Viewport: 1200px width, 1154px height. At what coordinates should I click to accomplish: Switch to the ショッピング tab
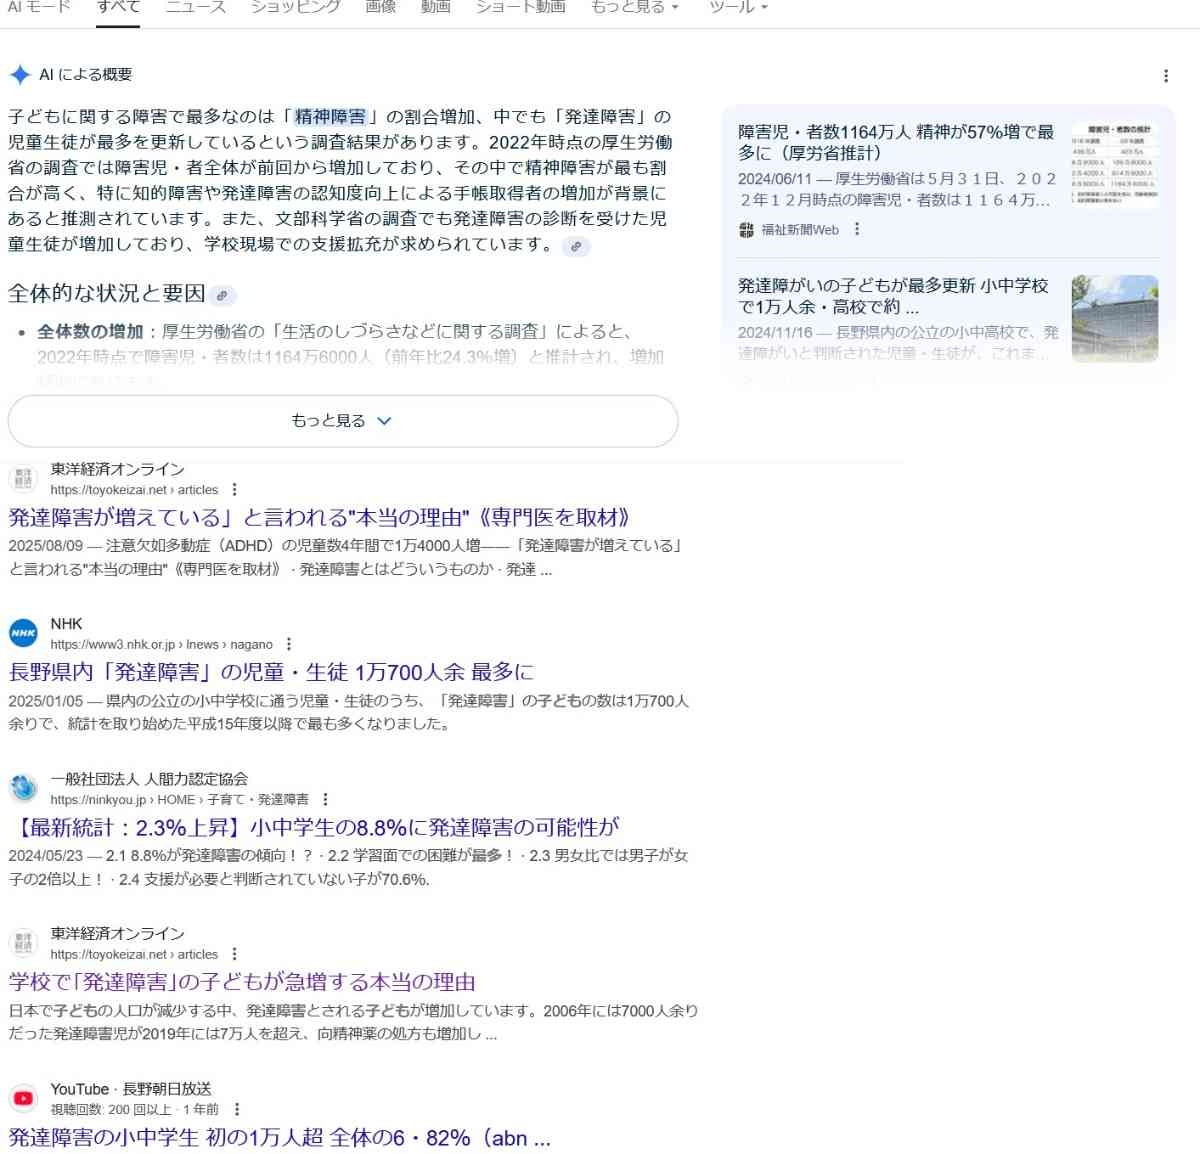[295, 7]
